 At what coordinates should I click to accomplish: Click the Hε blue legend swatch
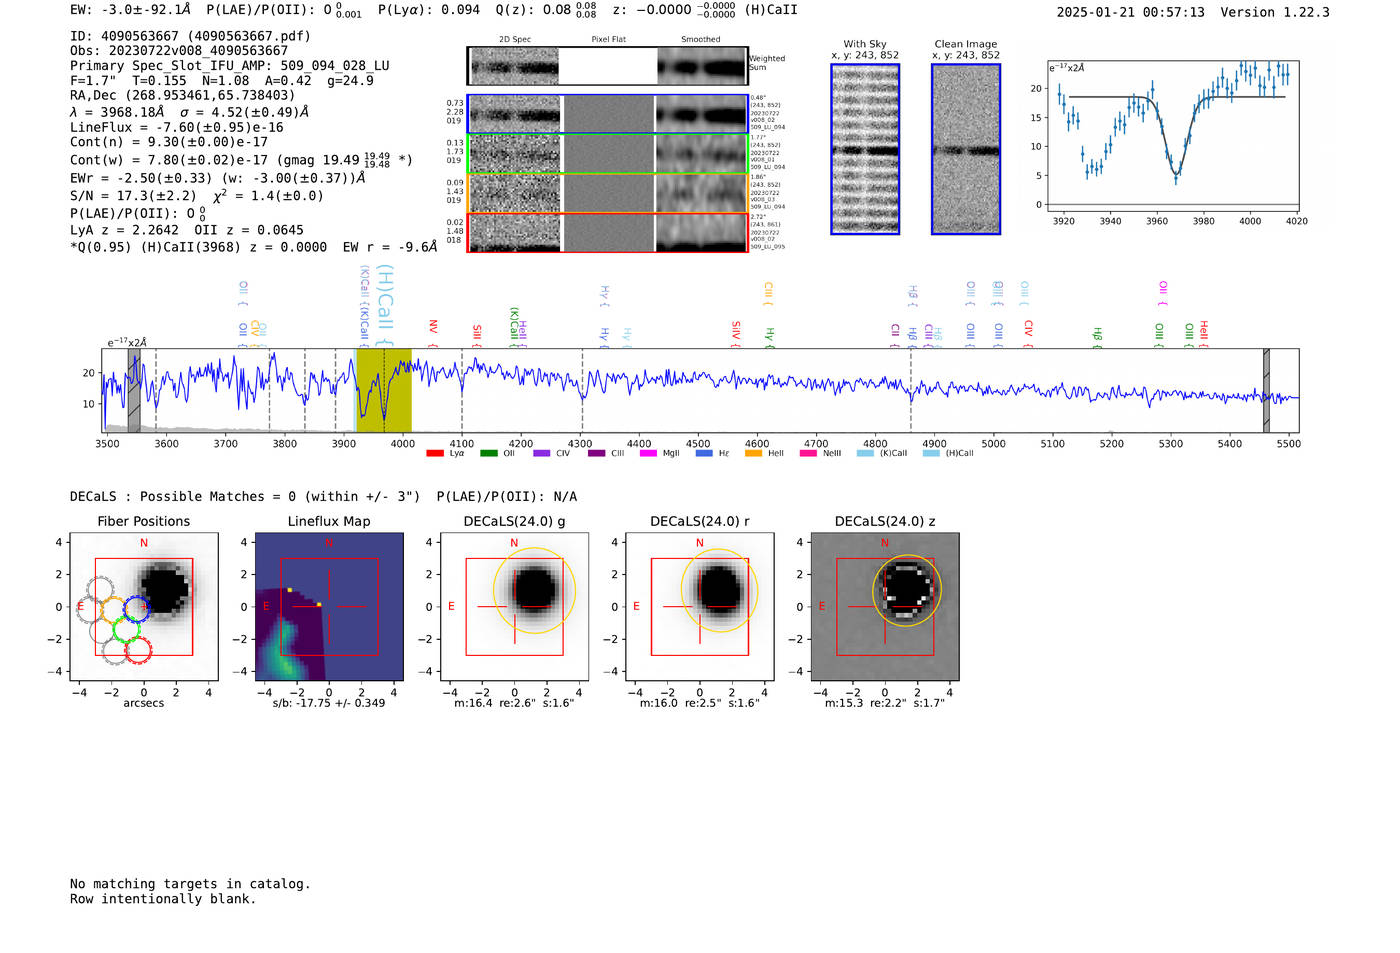pos(704,453)
